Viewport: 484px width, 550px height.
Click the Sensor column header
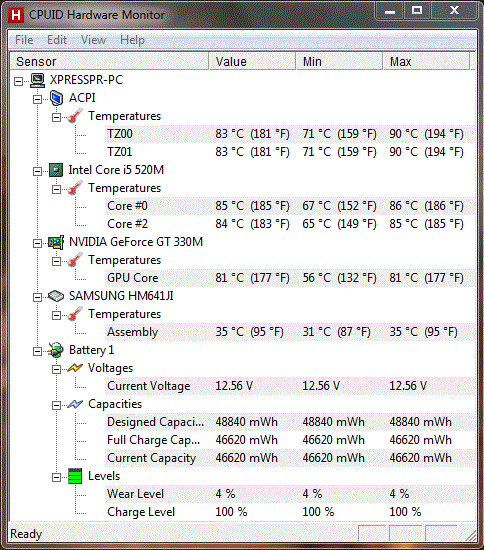[109, 62]
